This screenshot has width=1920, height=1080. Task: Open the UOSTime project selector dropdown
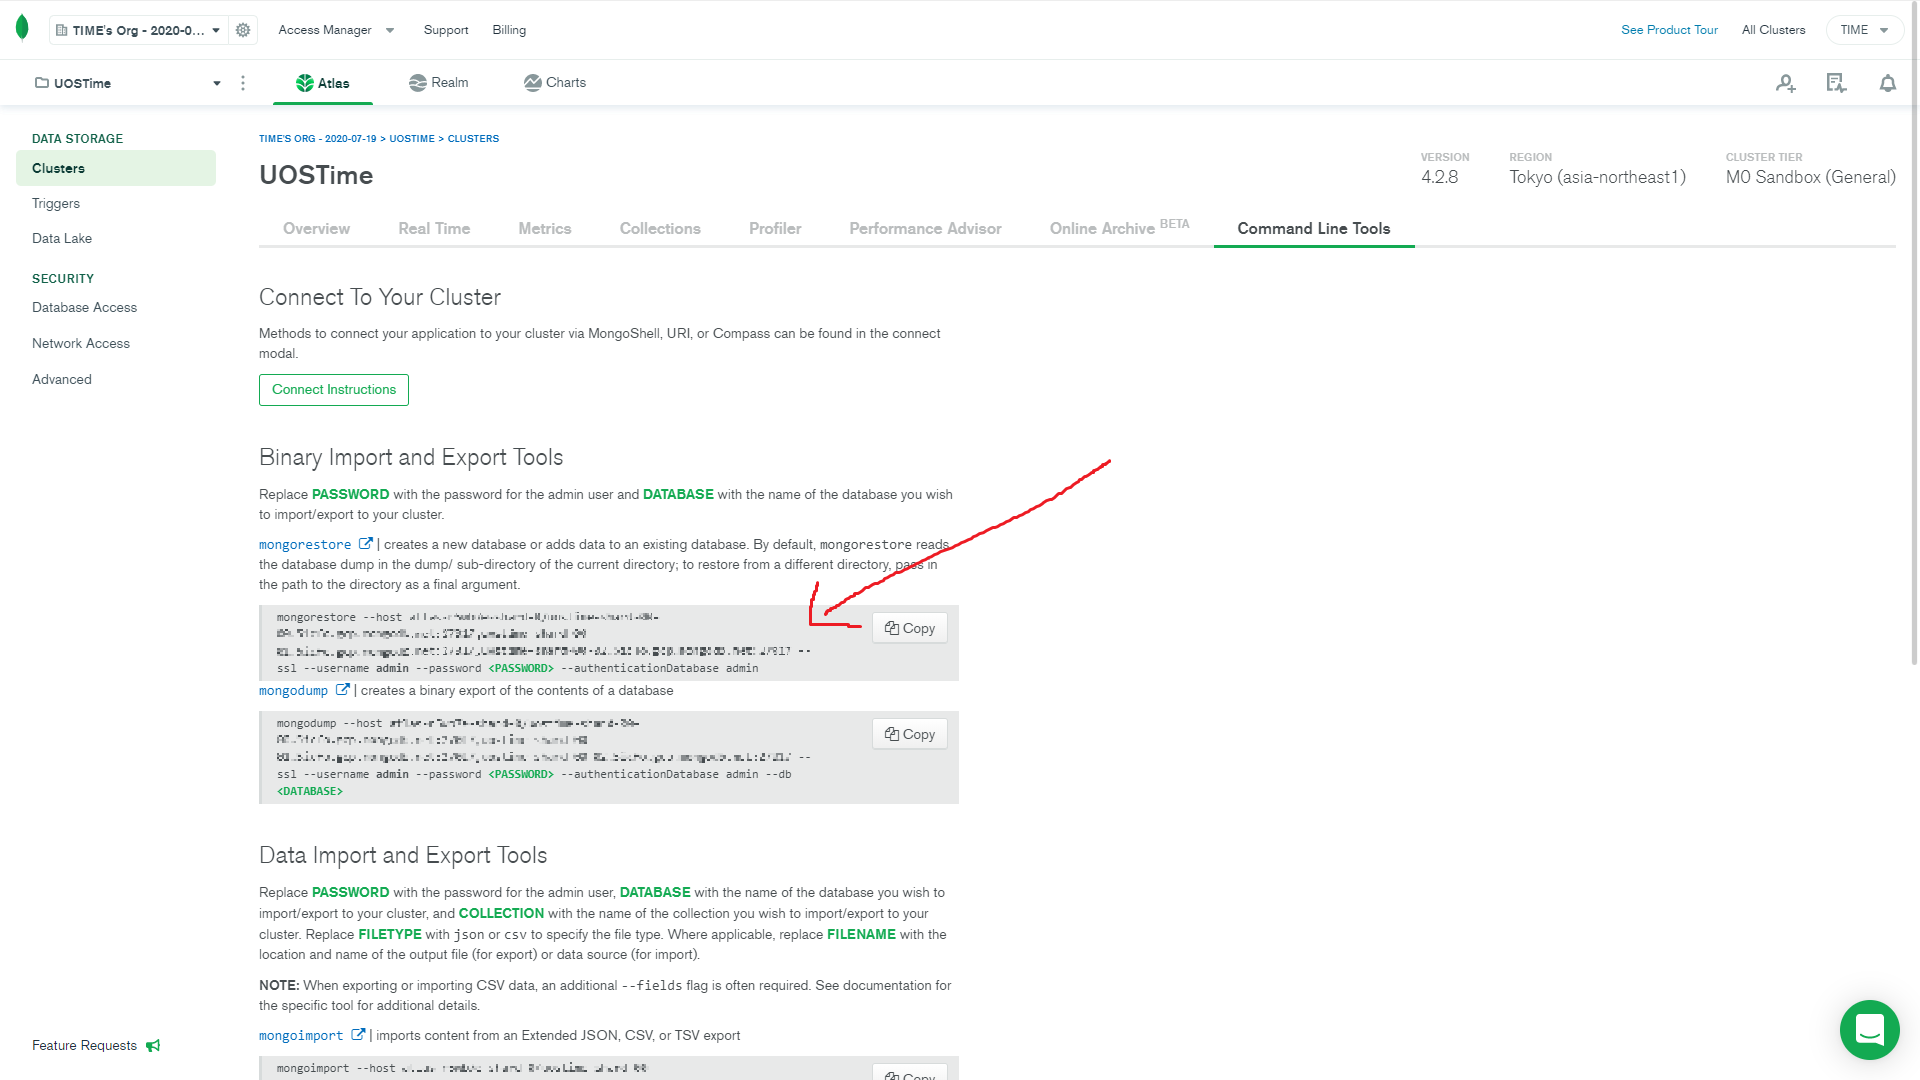[127, 83]
